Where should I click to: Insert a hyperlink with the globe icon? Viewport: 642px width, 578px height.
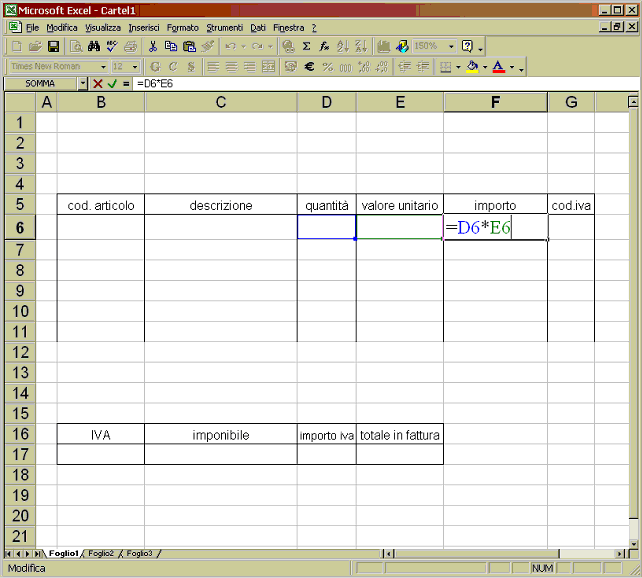click(x=288, y=46)
